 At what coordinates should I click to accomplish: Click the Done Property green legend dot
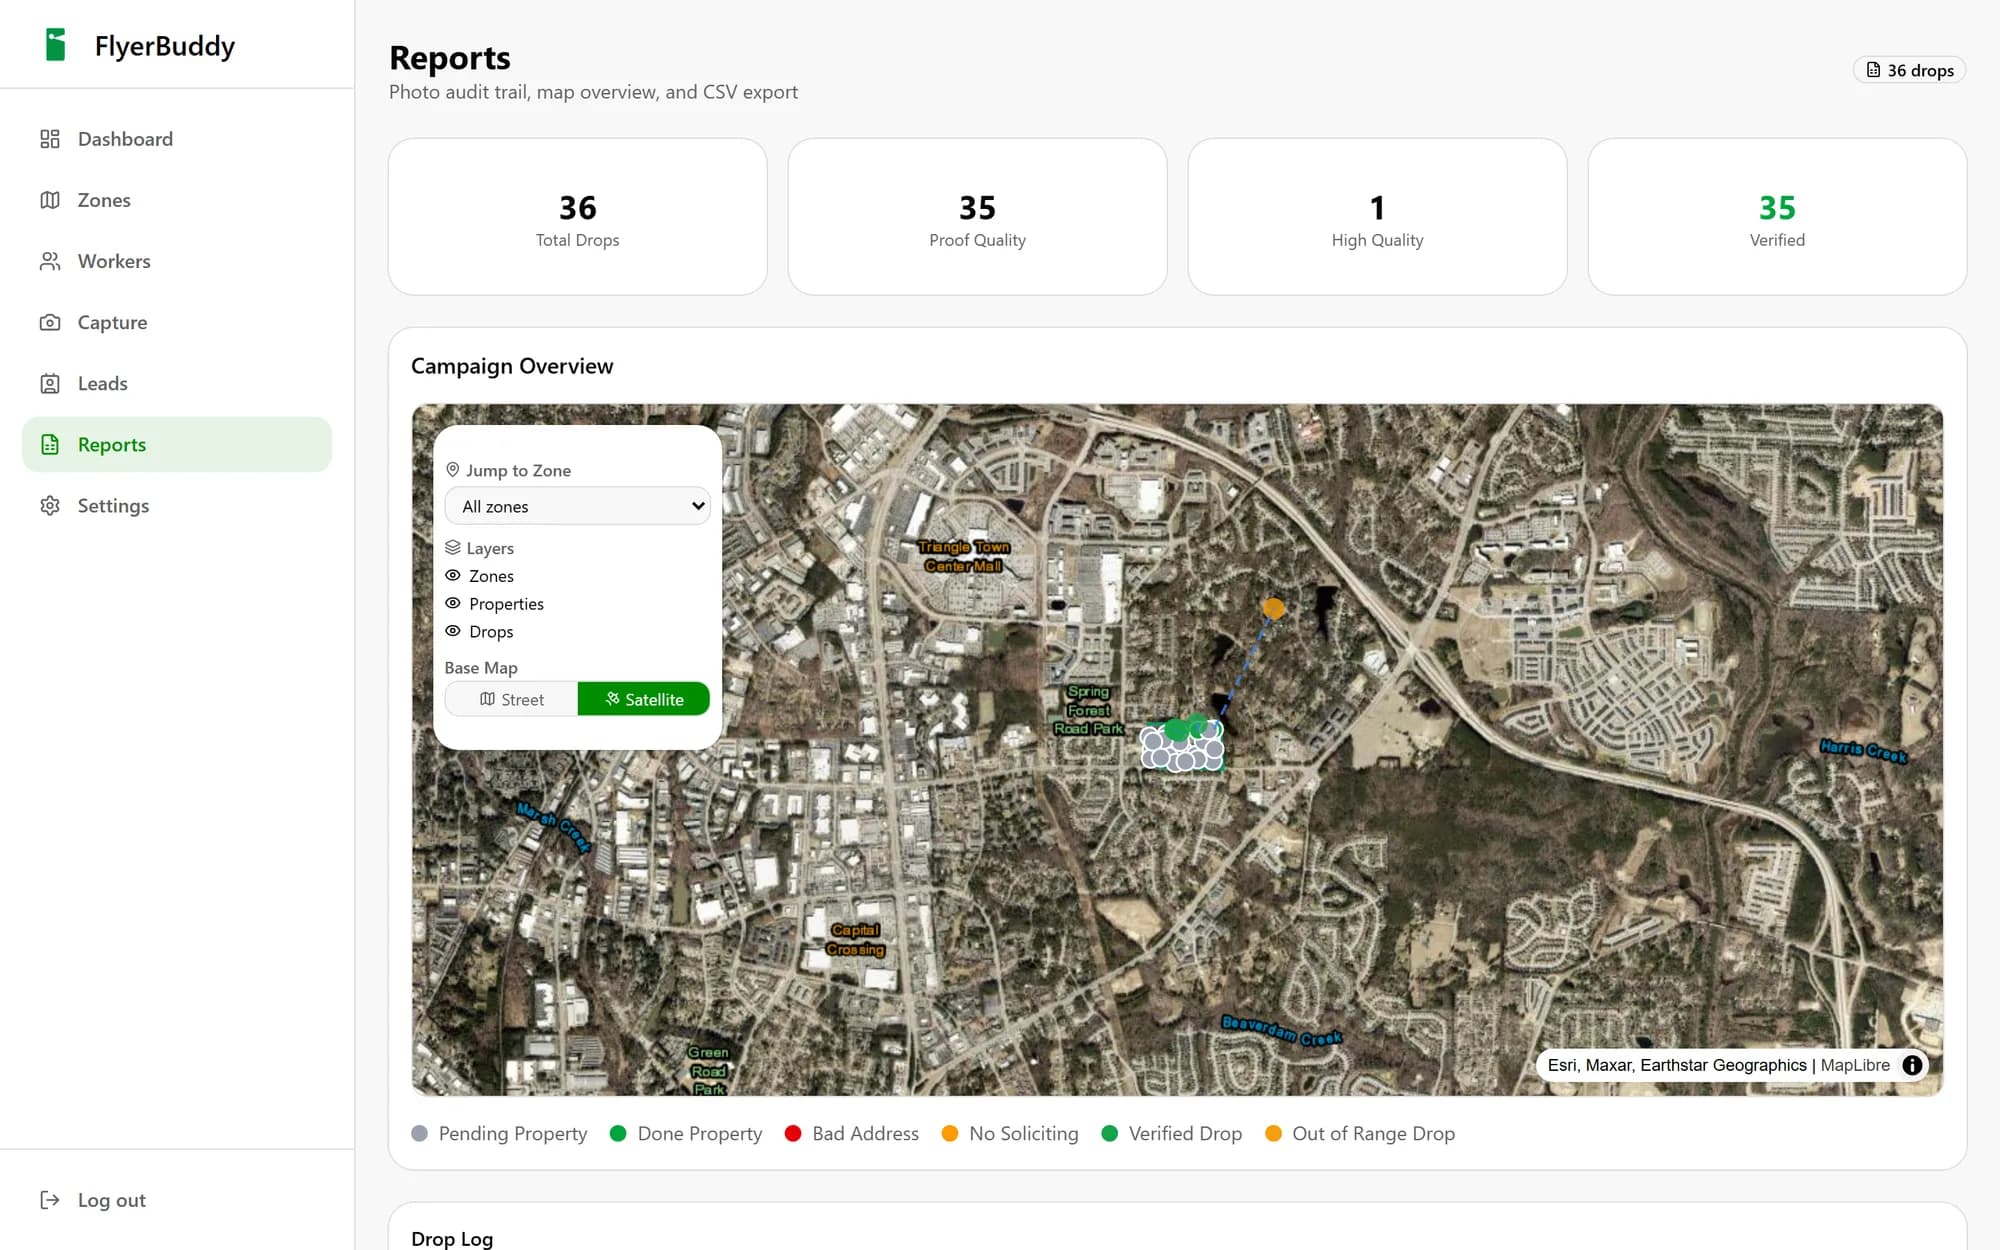pos(618,1133)
